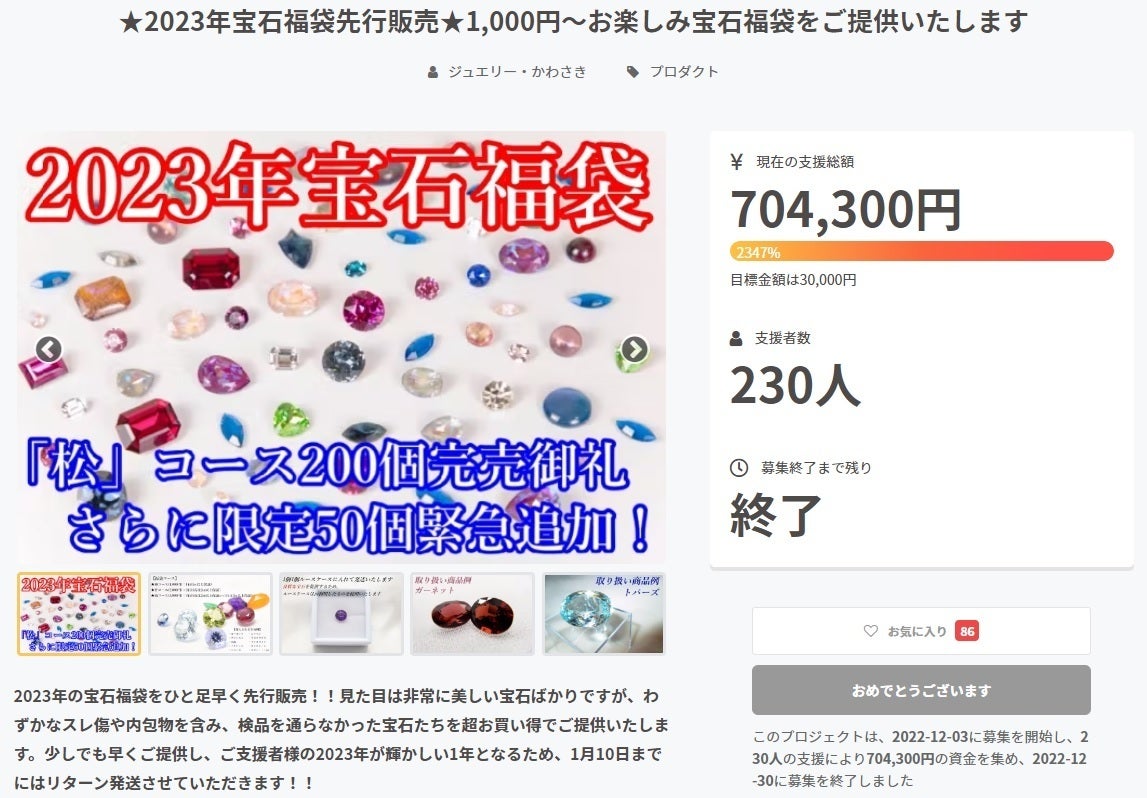1147x798 pixels.
Task: Click the main 2023年宝石福袋 slideshow image
Action: click(x=342, y=348)
